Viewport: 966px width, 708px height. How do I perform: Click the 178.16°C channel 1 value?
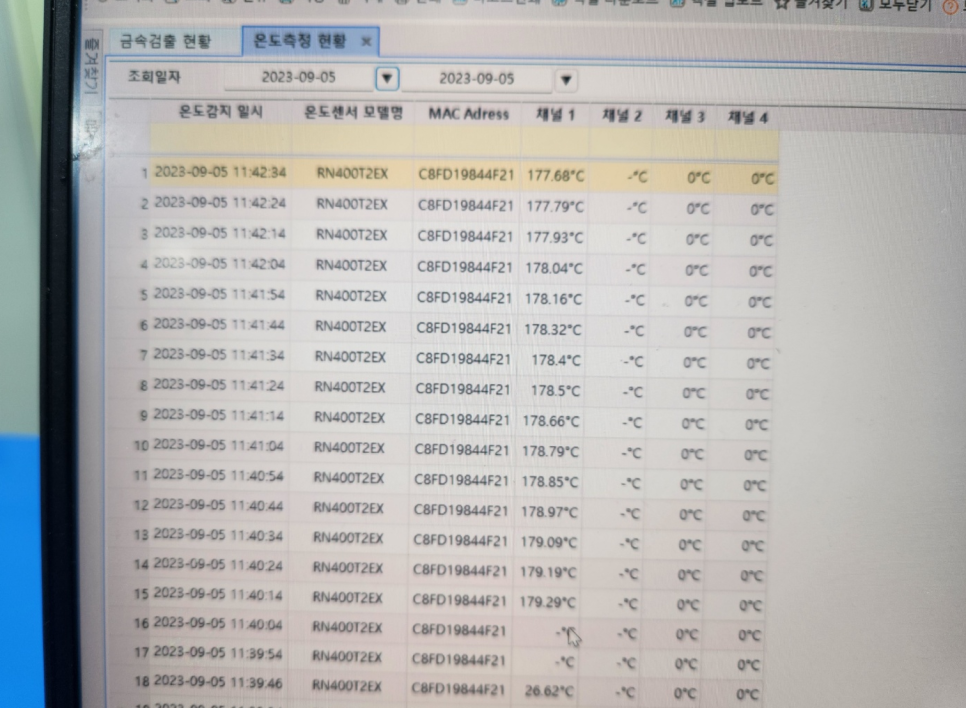point(553,299)
